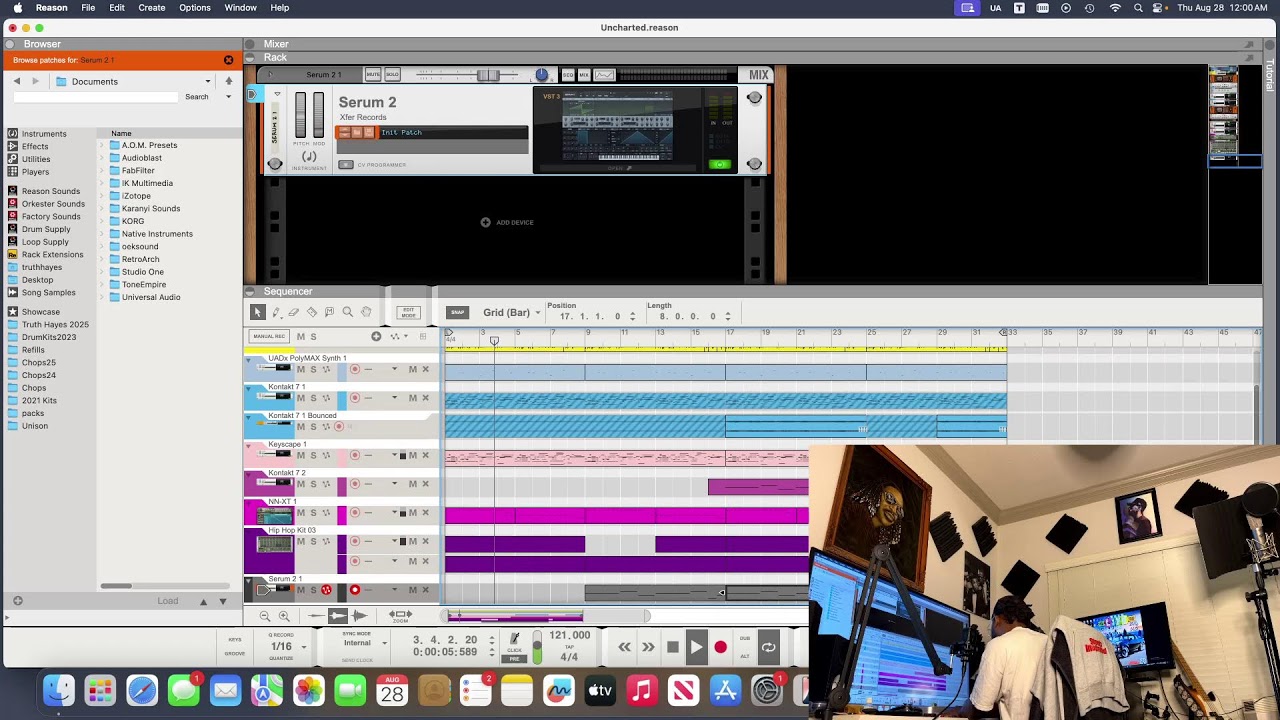1280x720 pixels.
Task: Open the File menu
Action: pyautogui.click(x=88, y=8)
